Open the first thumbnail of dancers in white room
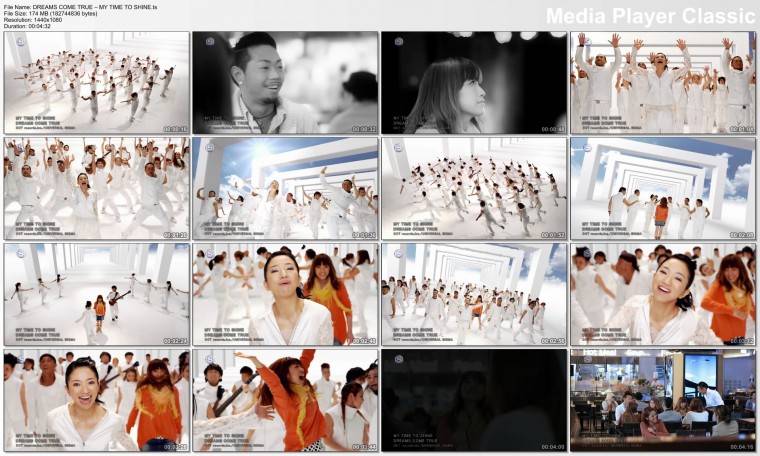 [x=96, y=82]
